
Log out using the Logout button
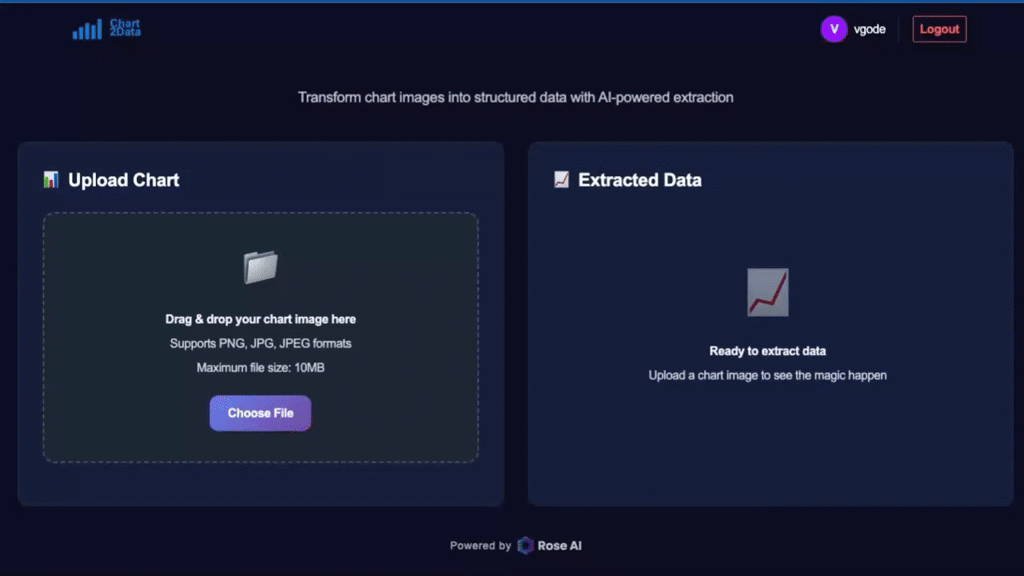click(x=939, y=29)
